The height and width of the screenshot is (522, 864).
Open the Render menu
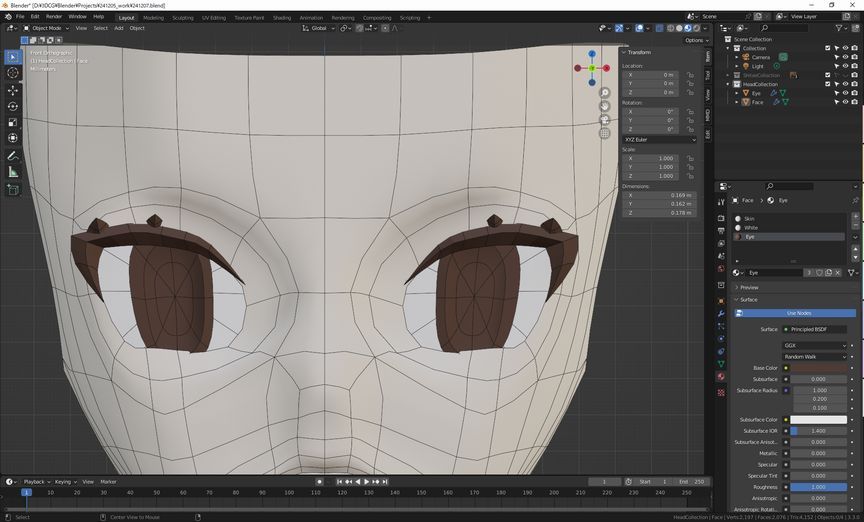54,17
